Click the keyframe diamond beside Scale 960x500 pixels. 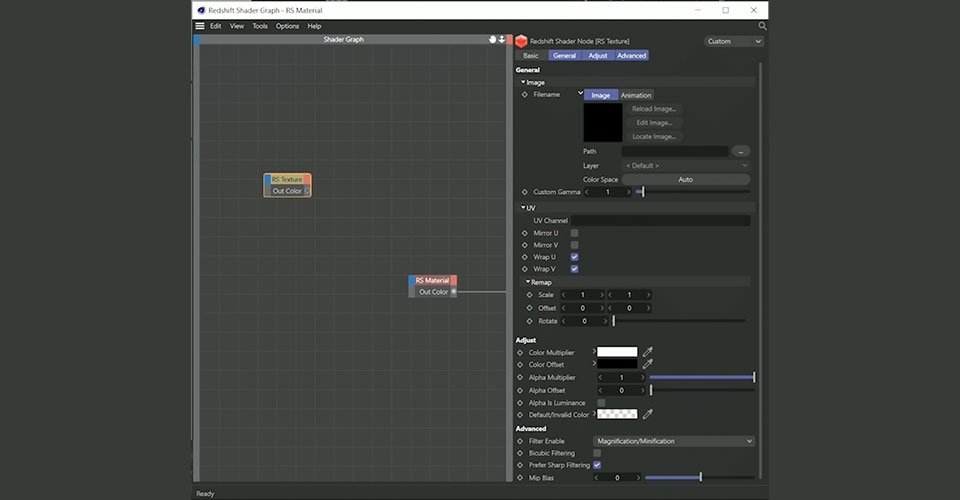click(x=530, y=295)
